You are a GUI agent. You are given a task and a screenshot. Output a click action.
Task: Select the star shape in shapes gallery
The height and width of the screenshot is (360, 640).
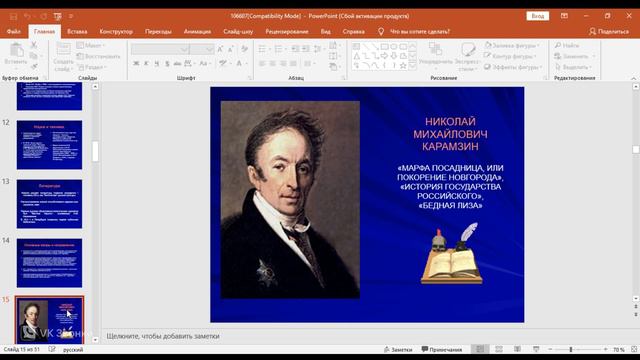403,65
